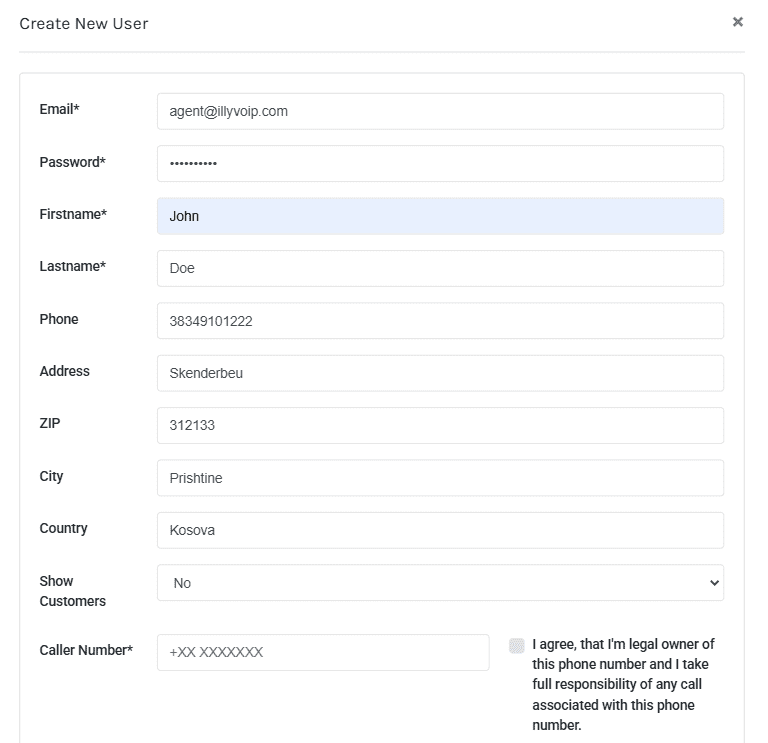Click the Password* field label
This screenshot has width=768, height=743.
click(x=72, y=162)
